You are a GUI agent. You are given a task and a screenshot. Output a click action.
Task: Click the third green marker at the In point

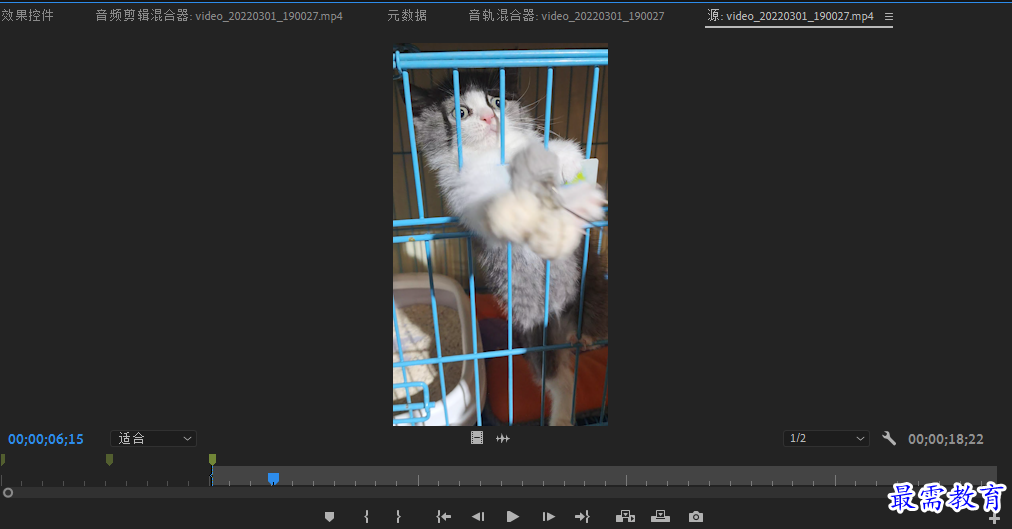(x=212, y=459)
